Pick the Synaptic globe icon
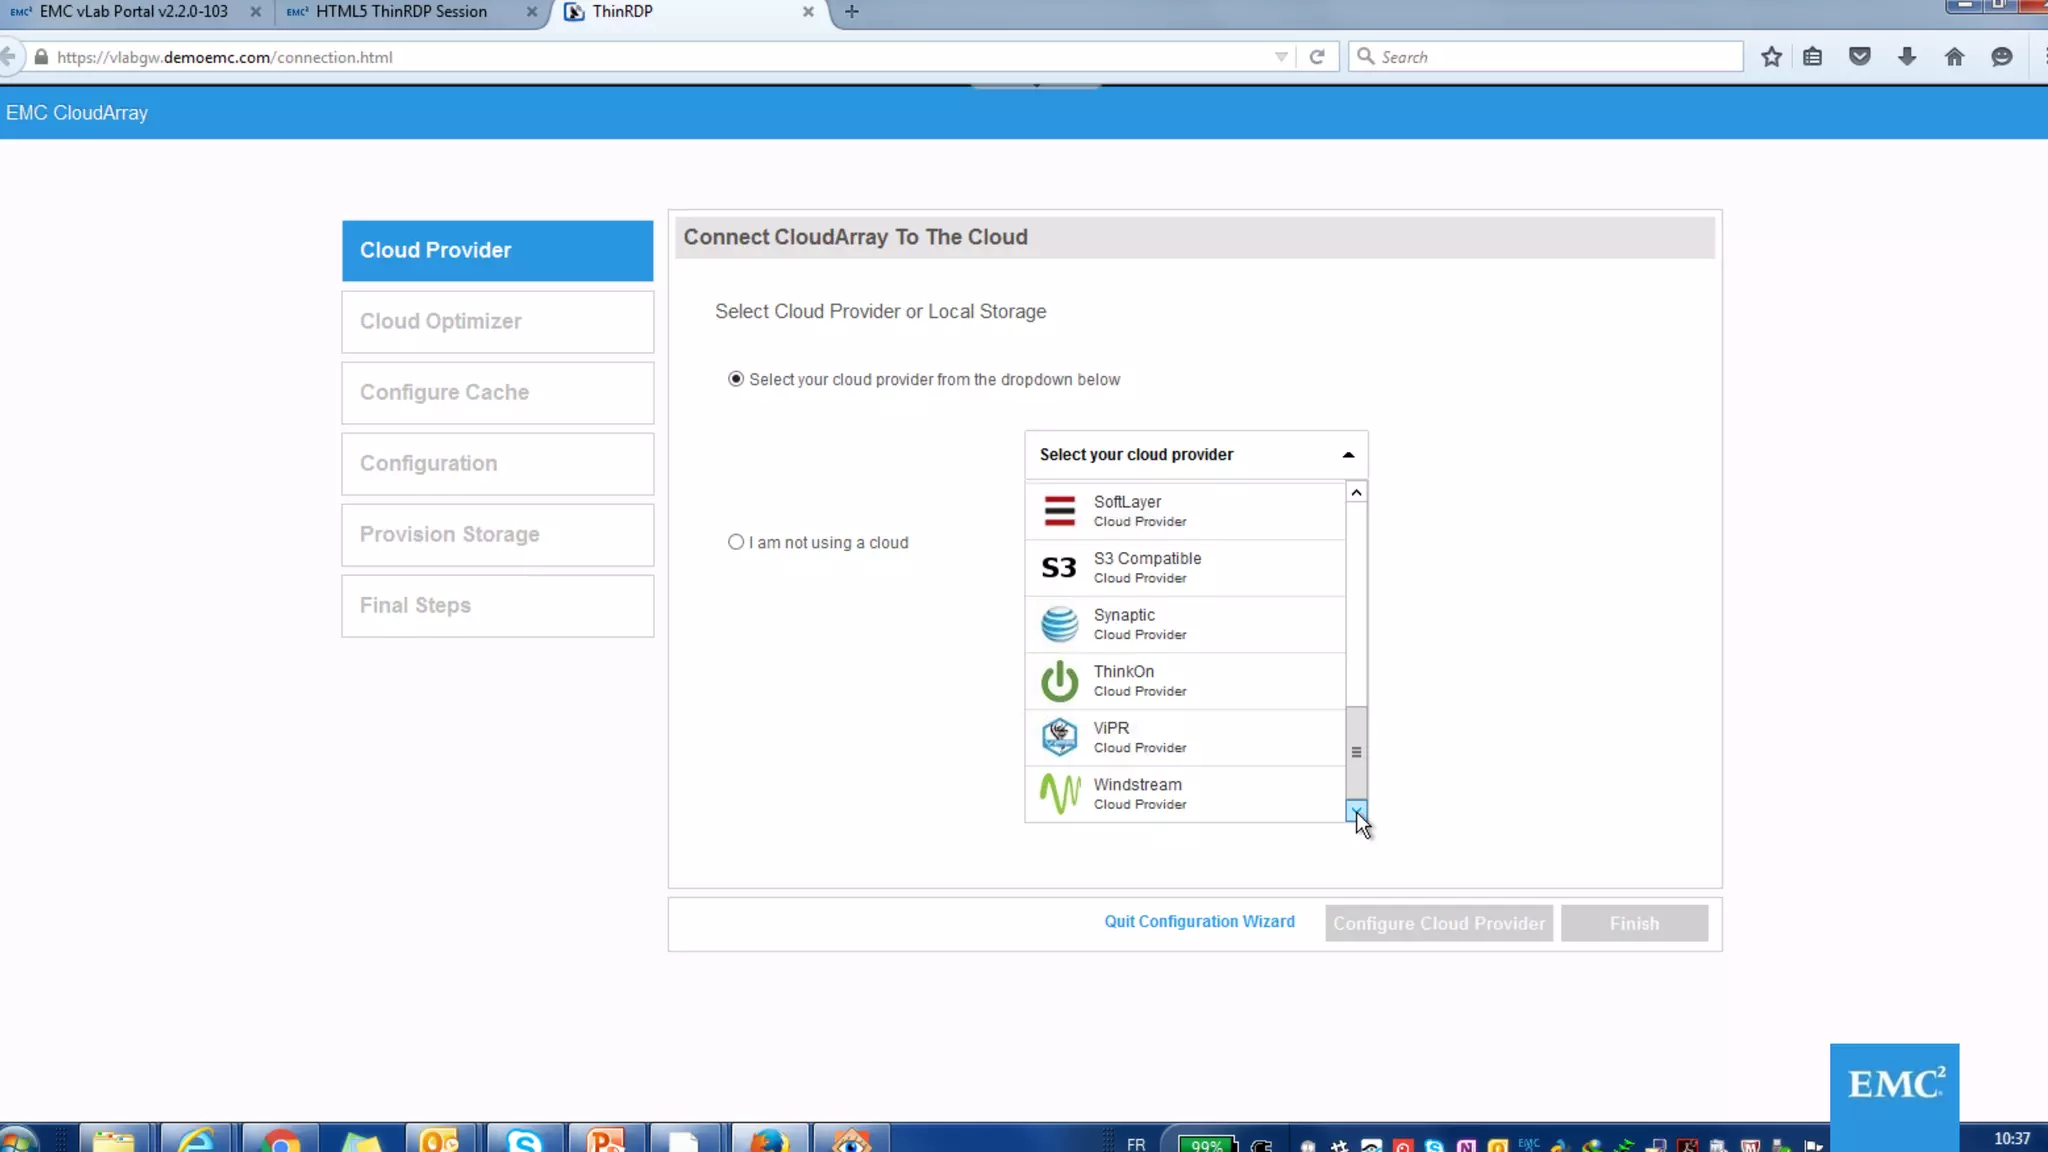Viewport: 2048px width, 1152px height. pyautogui.click(x=1059, y=624)
